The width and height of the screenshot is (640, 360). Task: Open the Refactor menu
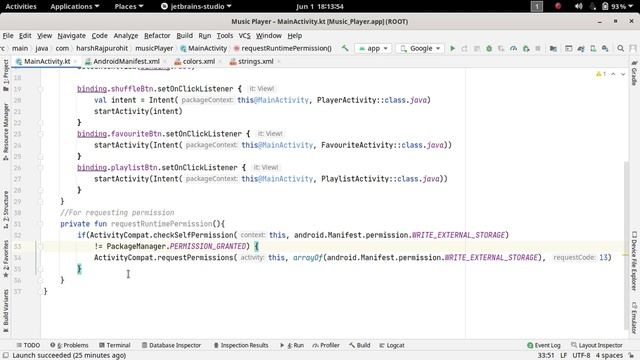pyautogui.click(x=157, y=36)
